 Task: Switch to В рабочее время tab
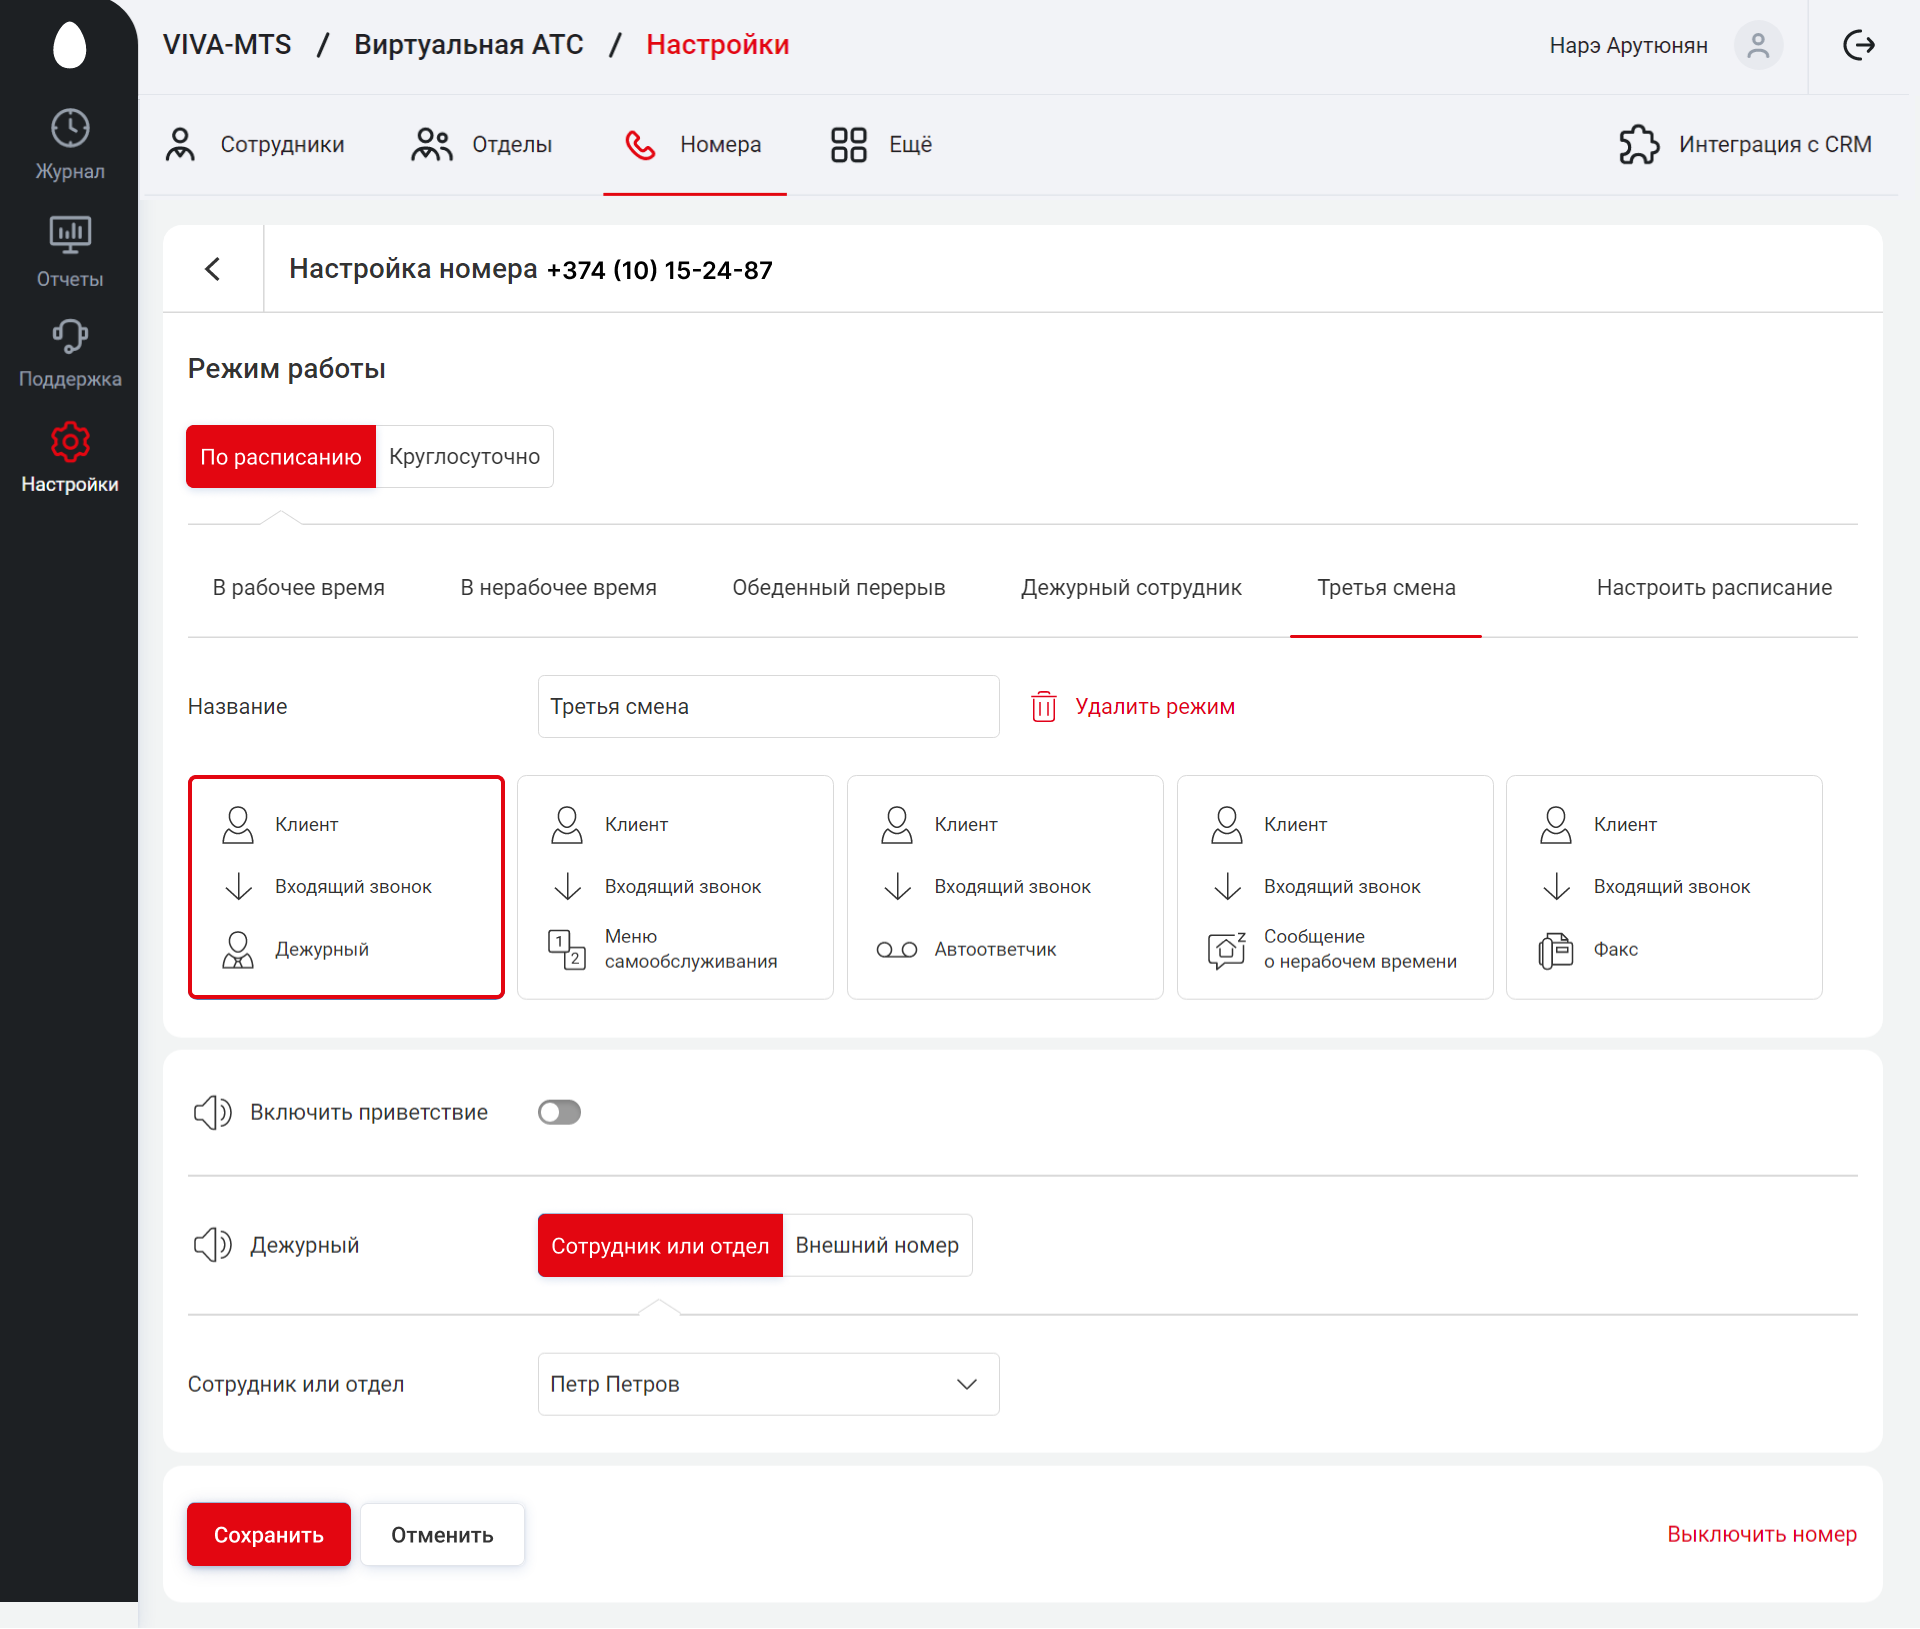(298, 588)
